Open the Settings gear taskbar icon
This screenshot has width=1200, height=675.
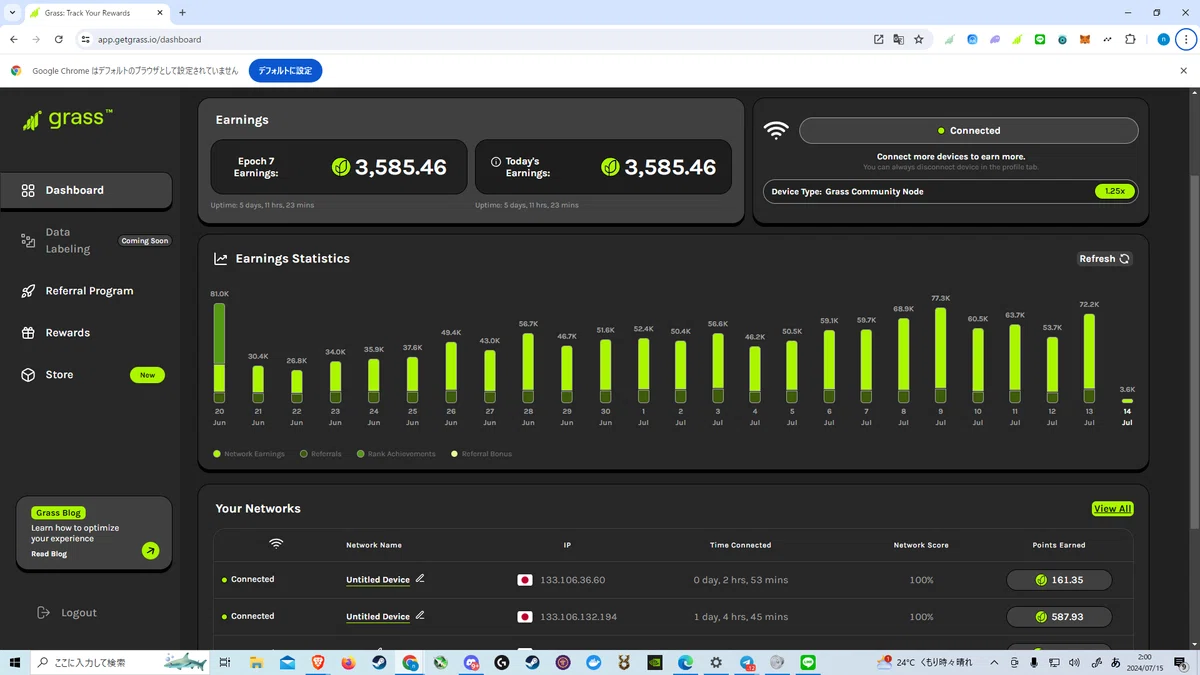(x=716, y=662)
